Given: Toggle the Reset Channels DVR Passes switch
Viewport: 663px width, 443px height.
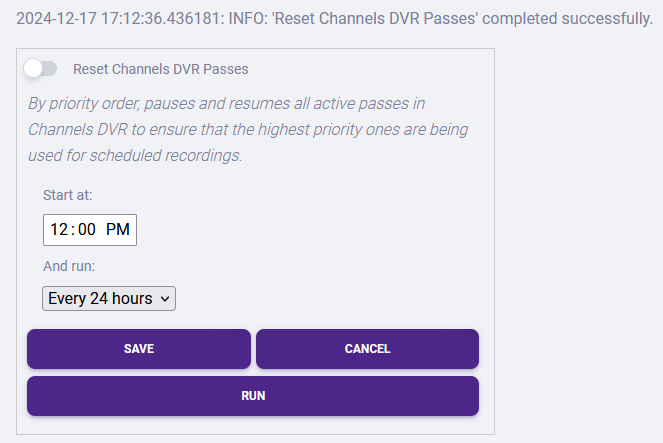Looking at the screenshot, I should (41, 68).
